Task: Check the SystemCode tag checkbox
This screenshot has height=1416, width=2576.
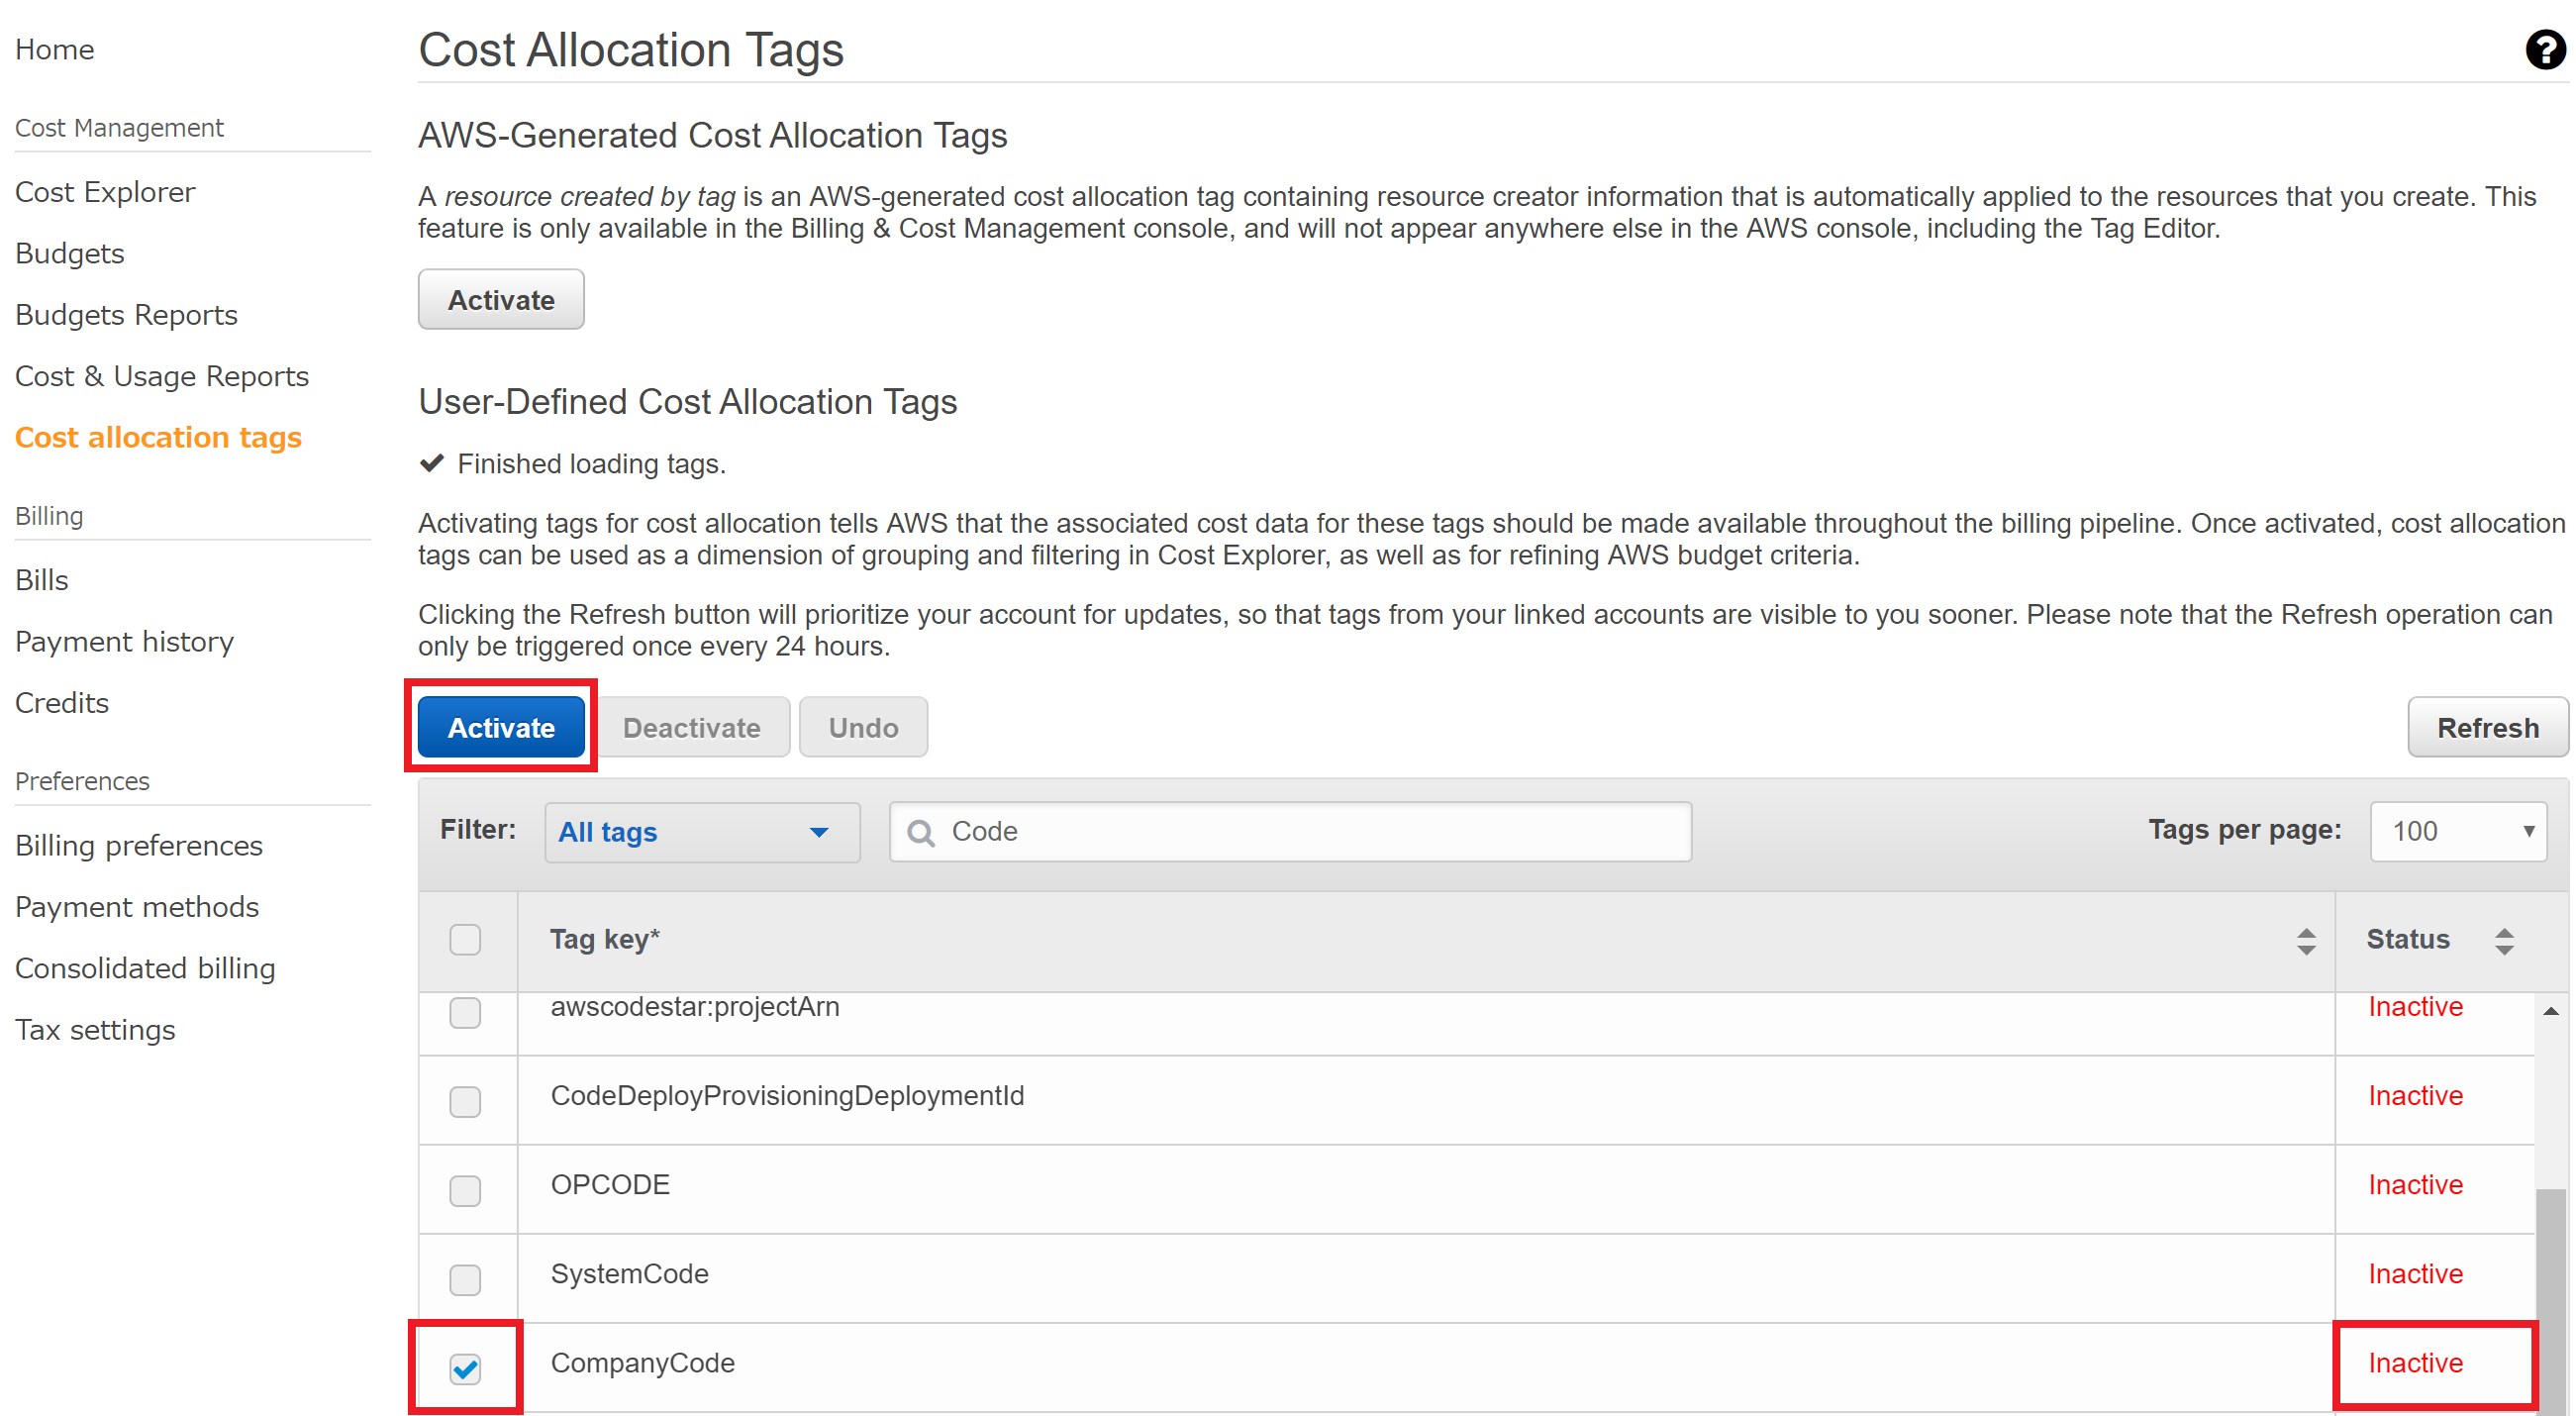Action: 465,1278
